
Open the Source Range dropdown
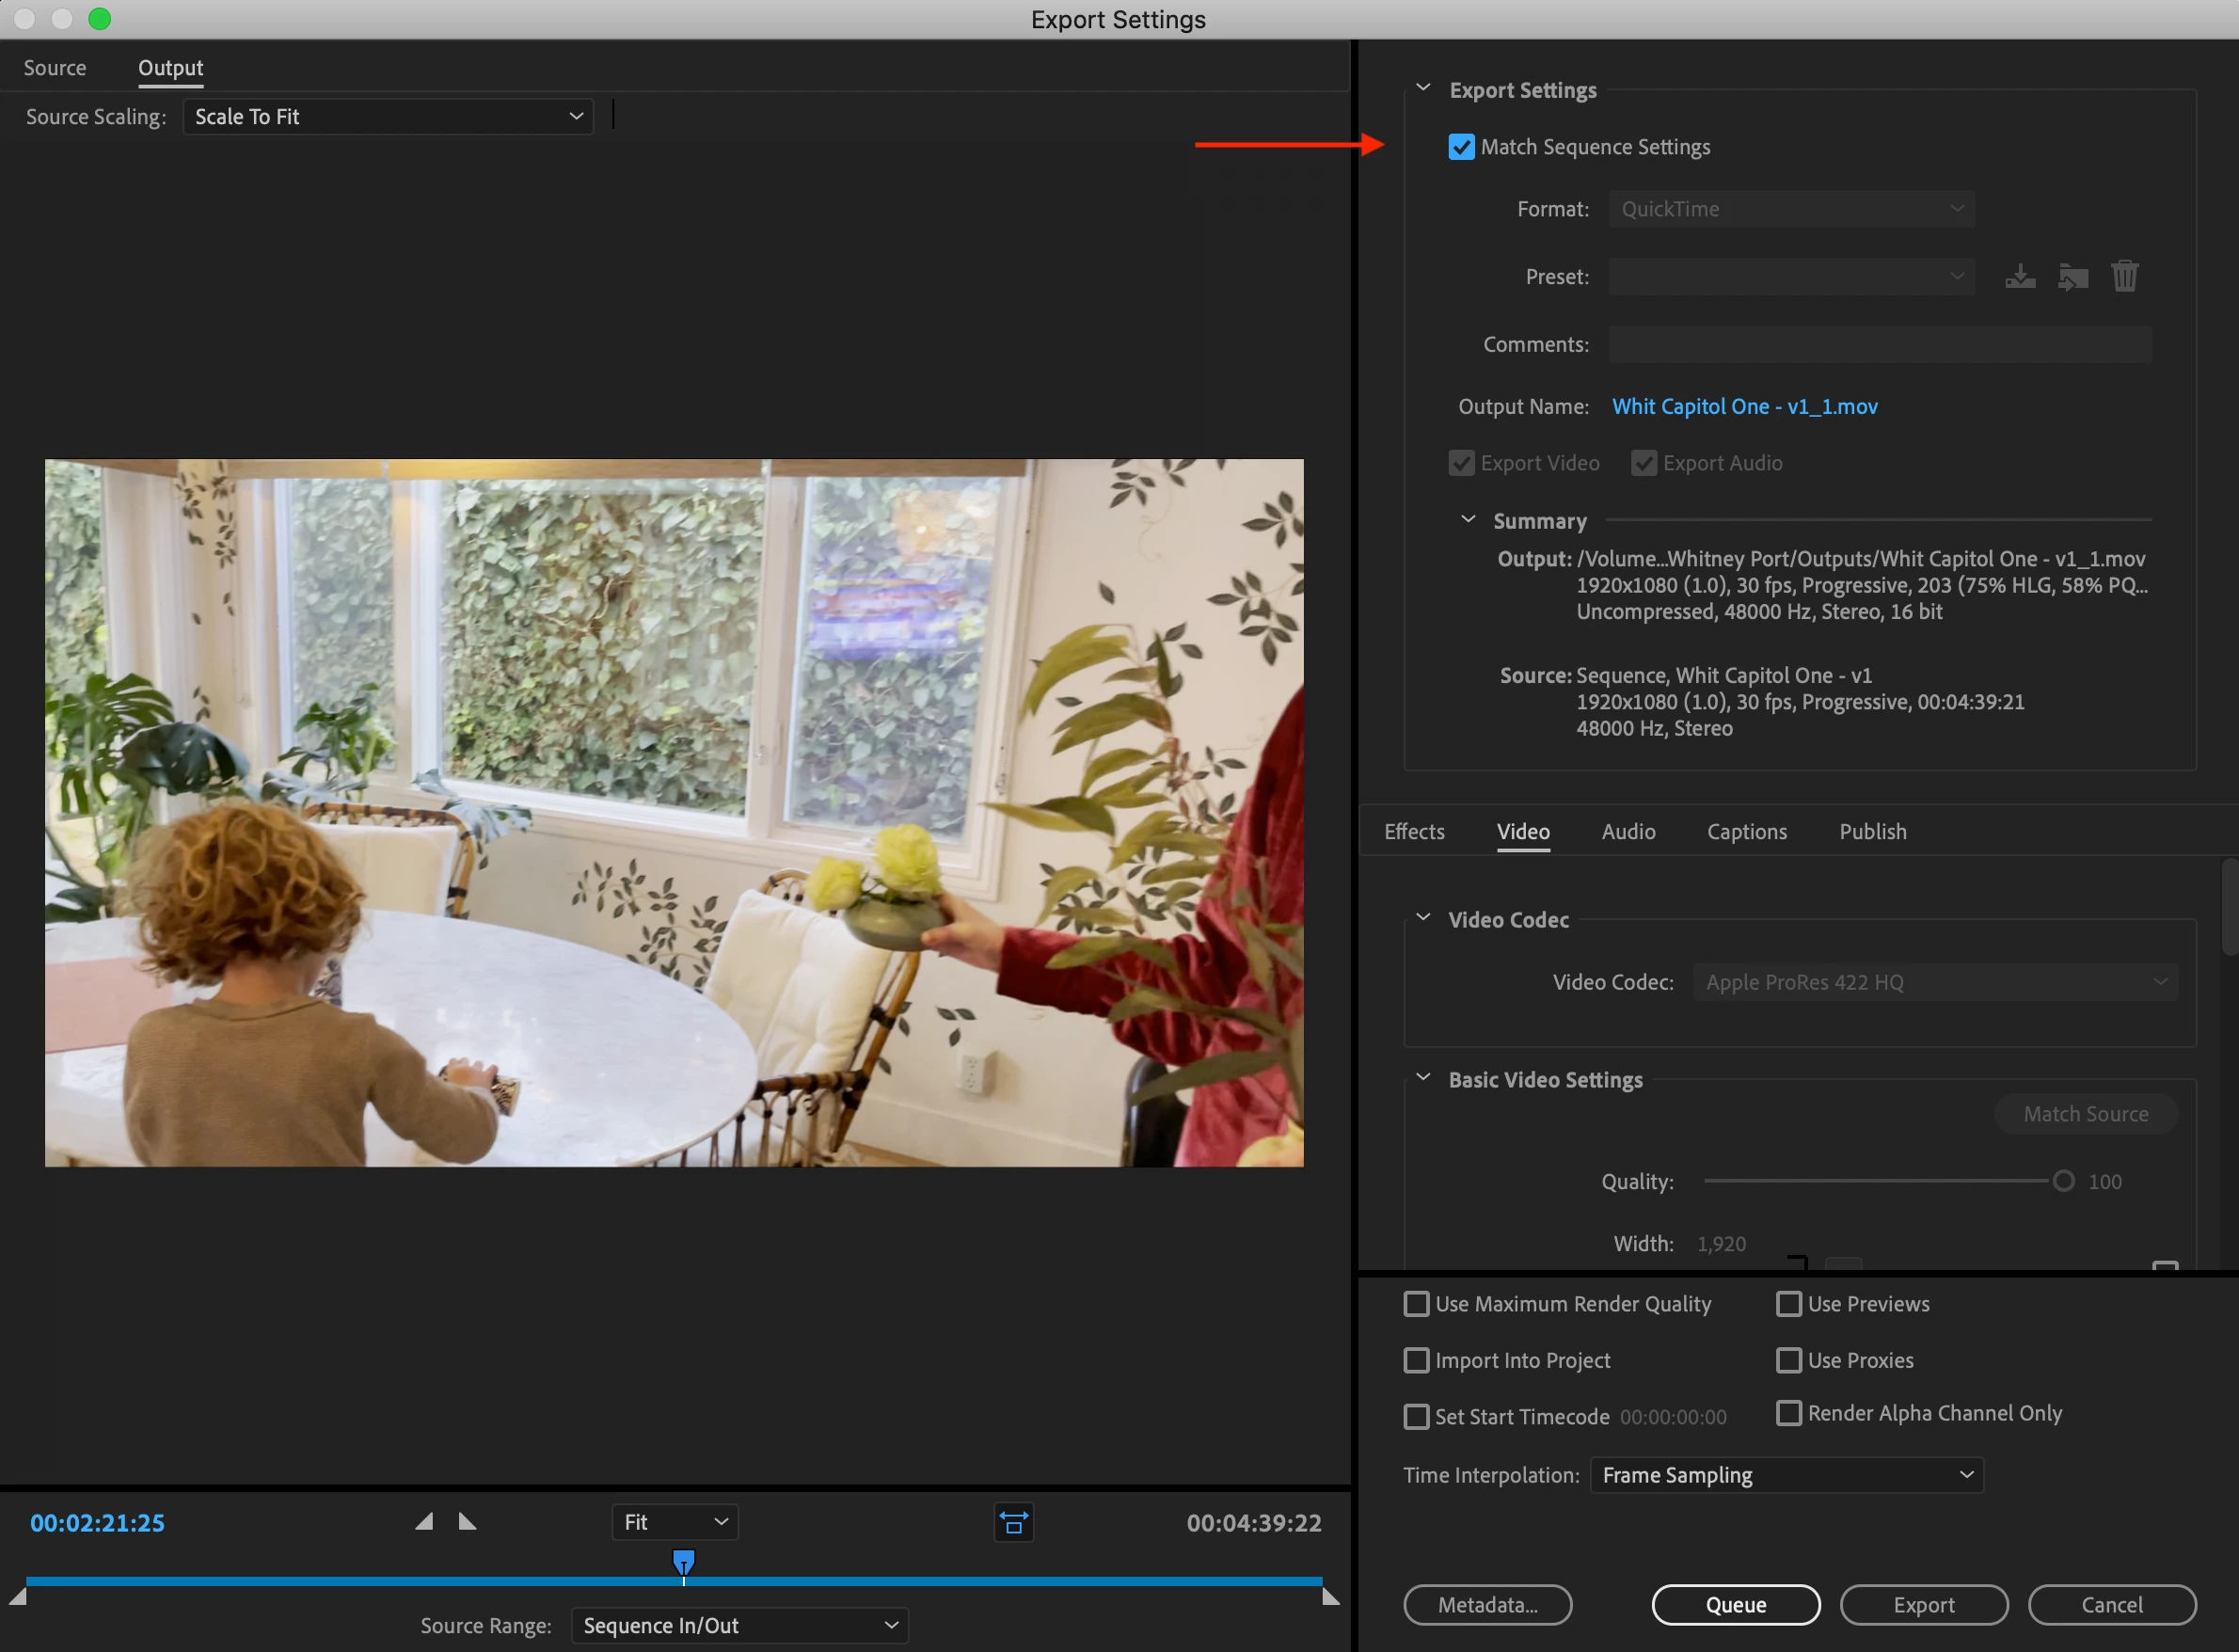[739, 1626]
